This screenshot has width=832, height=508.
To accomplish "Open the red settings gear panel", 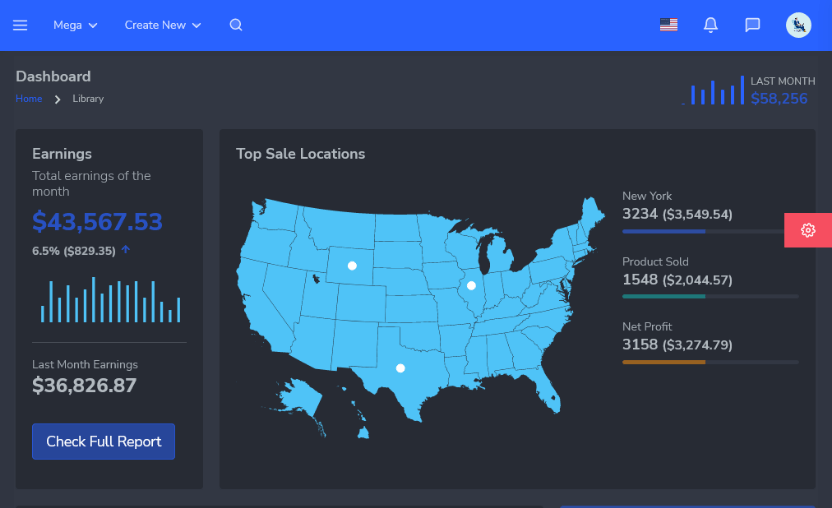I will click(808, 230).
